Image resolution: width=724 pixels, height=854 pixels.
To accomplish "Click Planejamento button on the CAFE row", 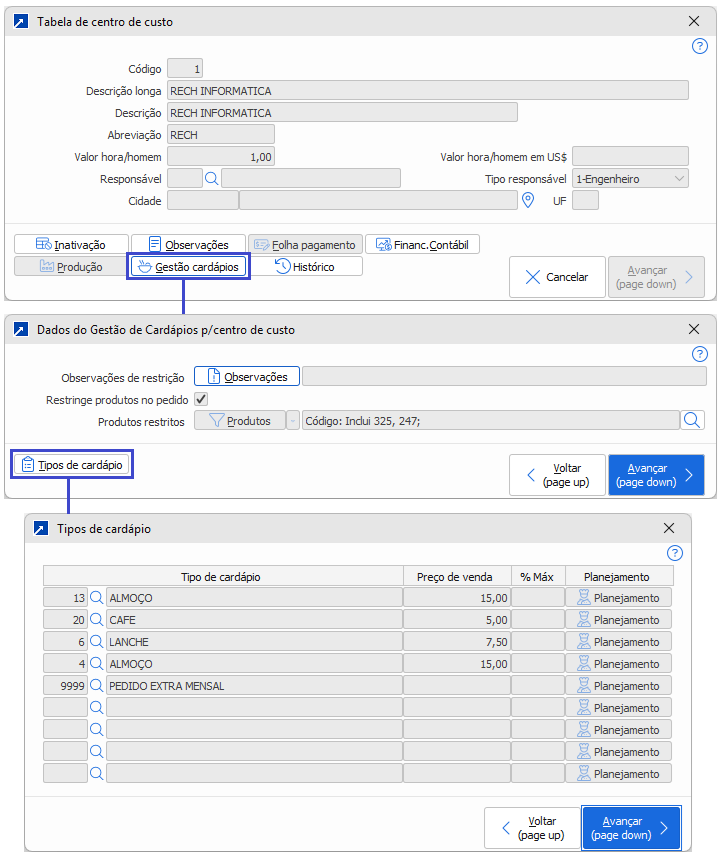I will point(619,620).
